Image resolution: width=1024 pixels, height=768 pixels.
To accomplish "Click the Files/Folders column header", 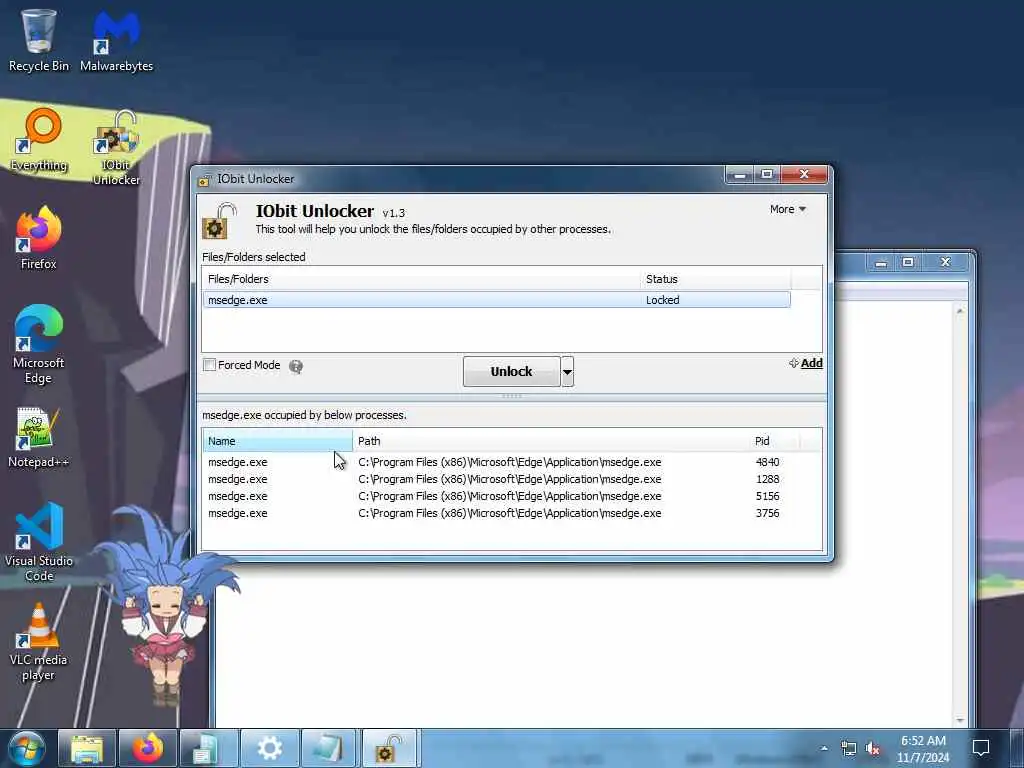I will 421,279.
